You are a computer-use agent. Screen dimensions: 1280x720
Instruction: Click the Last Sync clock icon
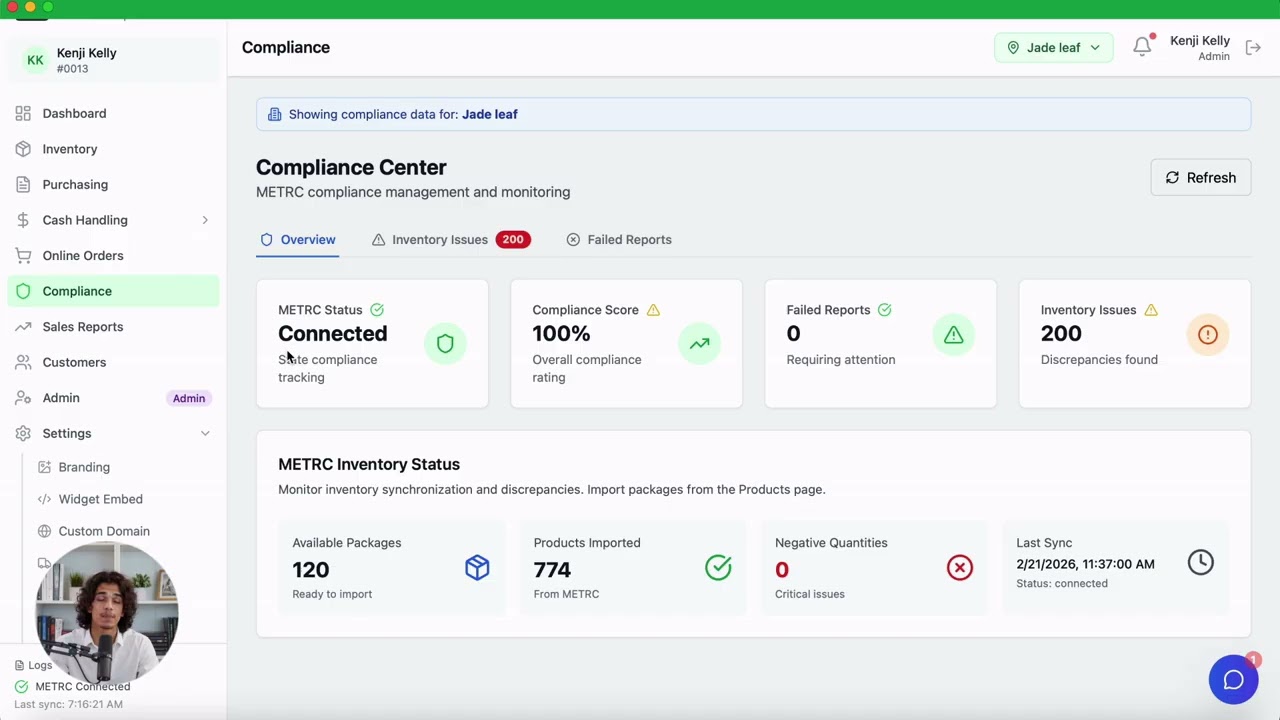coord(1200,562)
